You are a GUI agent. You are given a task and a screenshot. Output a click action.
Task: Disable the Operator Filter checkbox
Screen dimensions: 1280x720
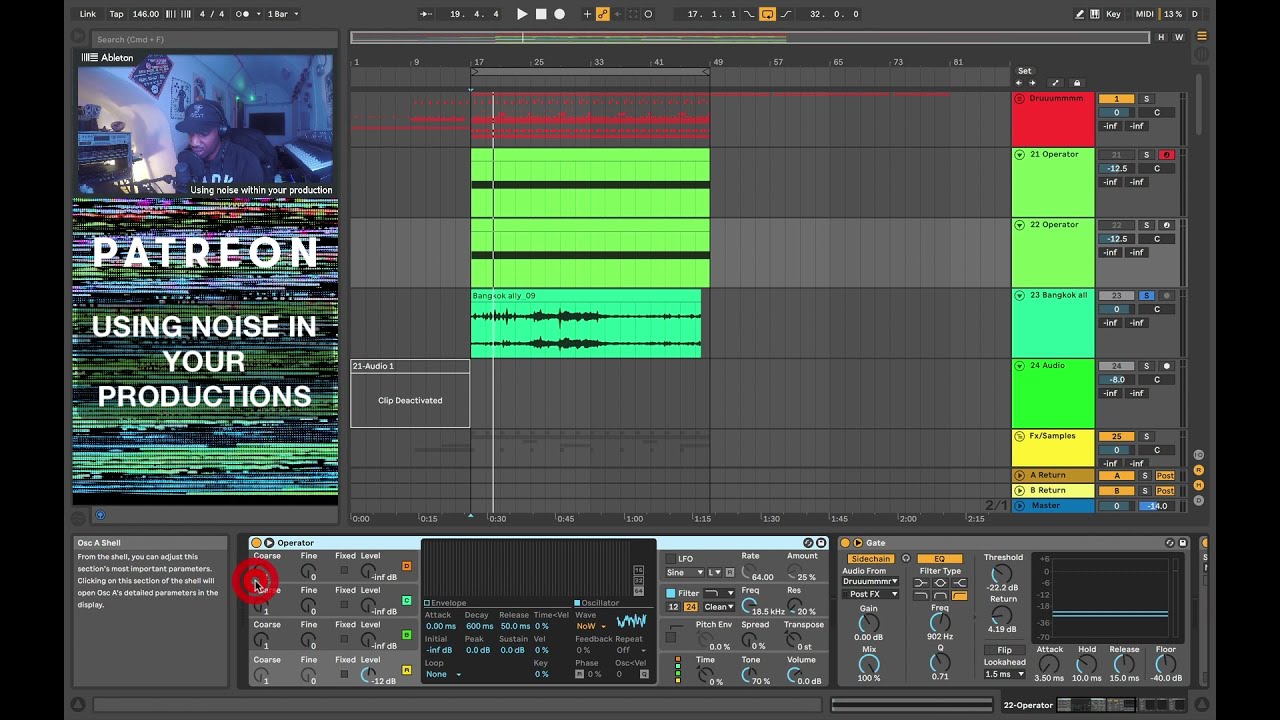pyautogui.click(x=671, y=593)
